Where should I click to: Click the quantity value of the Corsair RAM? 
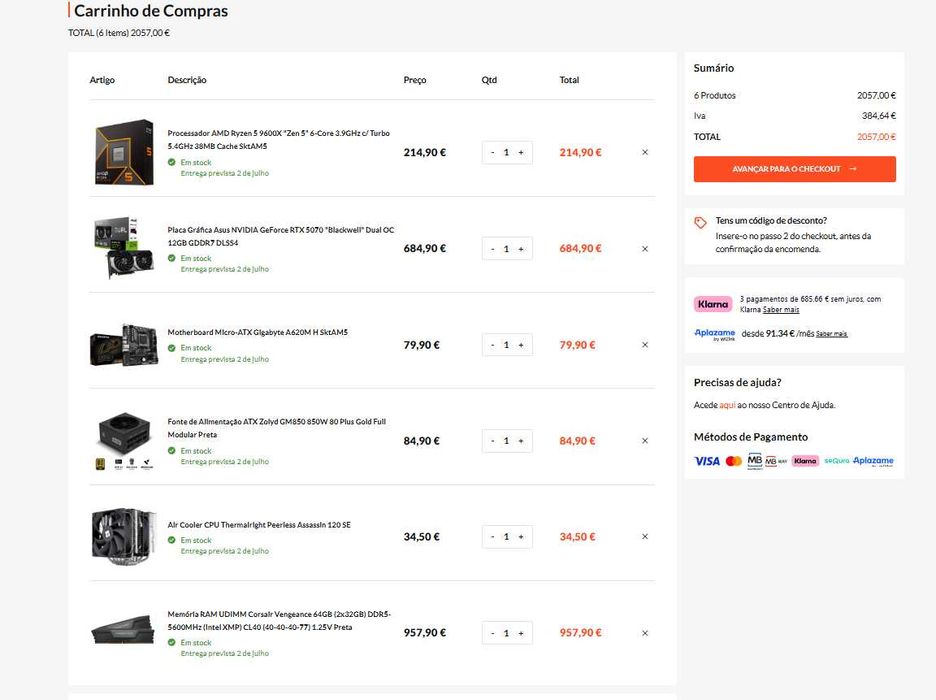pyautogui.click(x=506, y=633)
